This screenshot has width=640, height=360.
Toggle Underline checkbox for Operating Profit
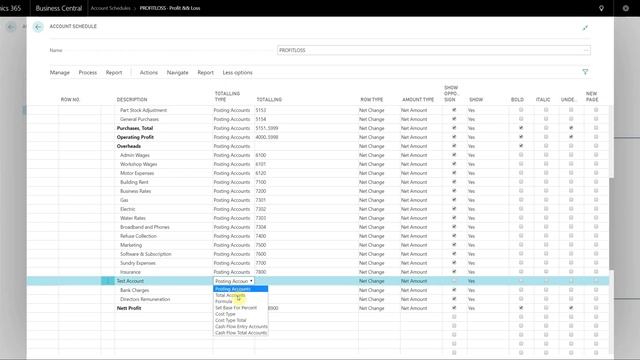pos(571,137)
